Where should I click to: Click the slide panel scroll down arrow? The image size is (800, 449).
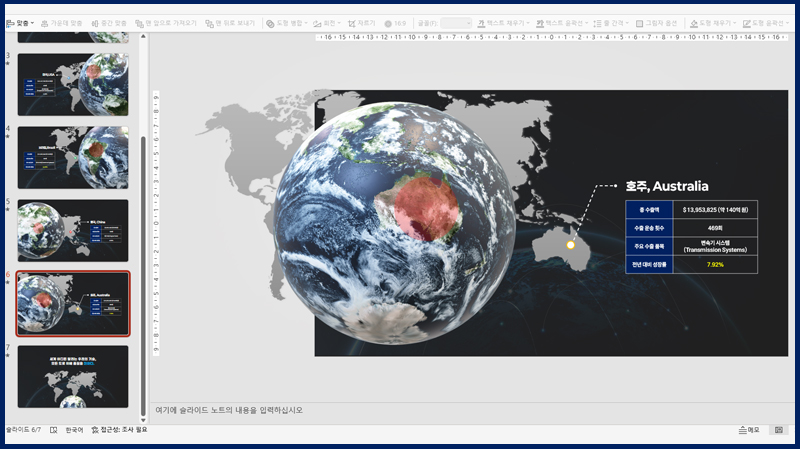click(x=143, y=420)
